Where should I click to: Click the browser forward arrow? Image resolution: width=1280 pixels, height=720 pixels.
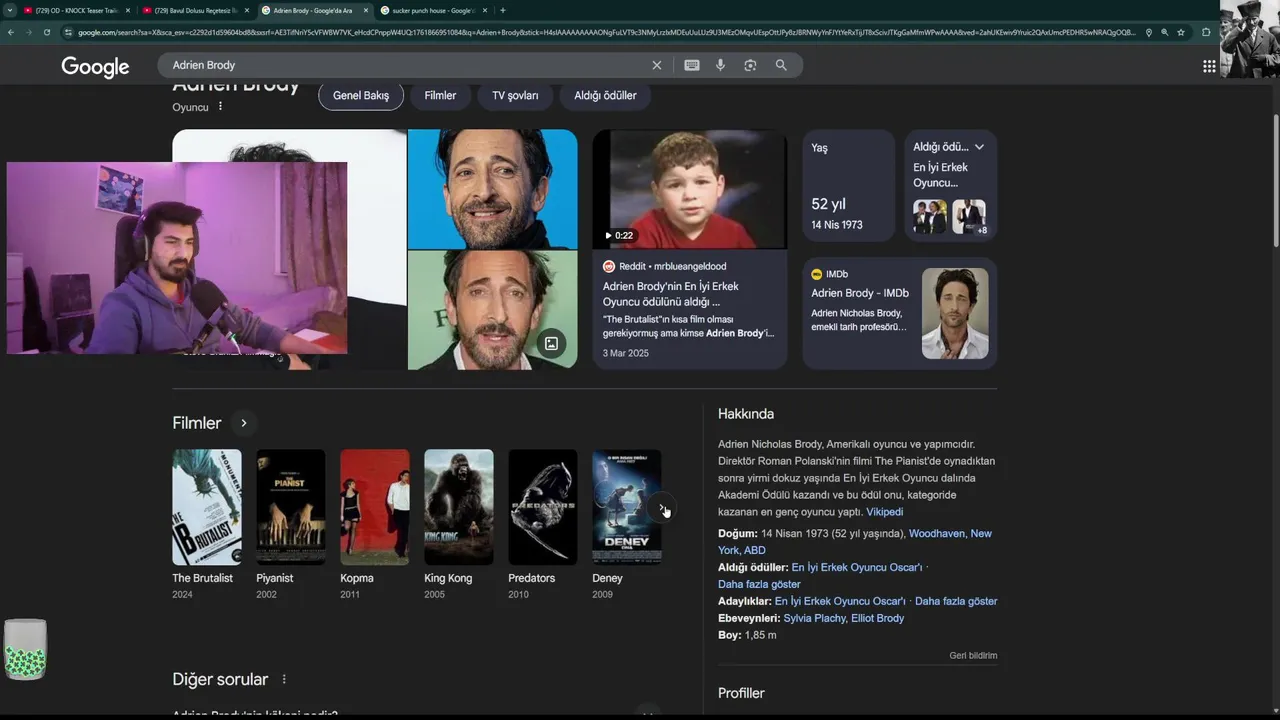[28, 32]
